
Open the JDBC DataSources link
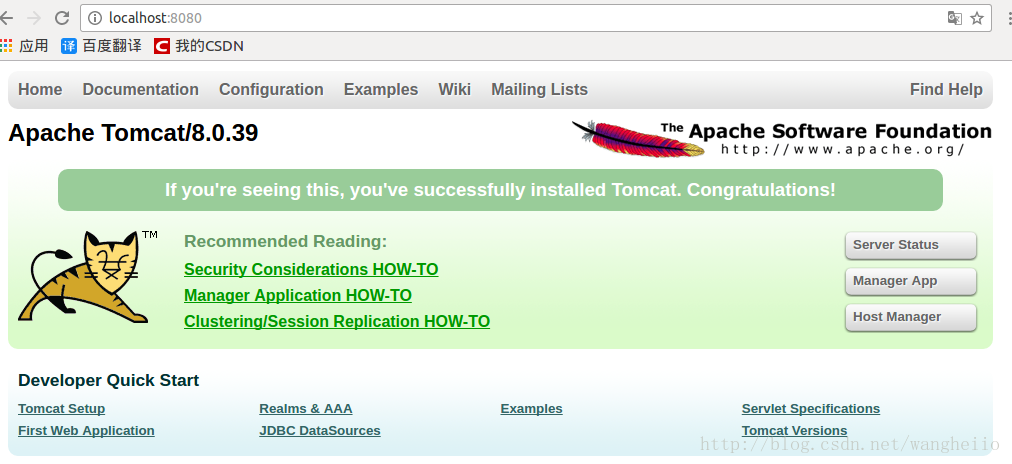coord(319,430)
